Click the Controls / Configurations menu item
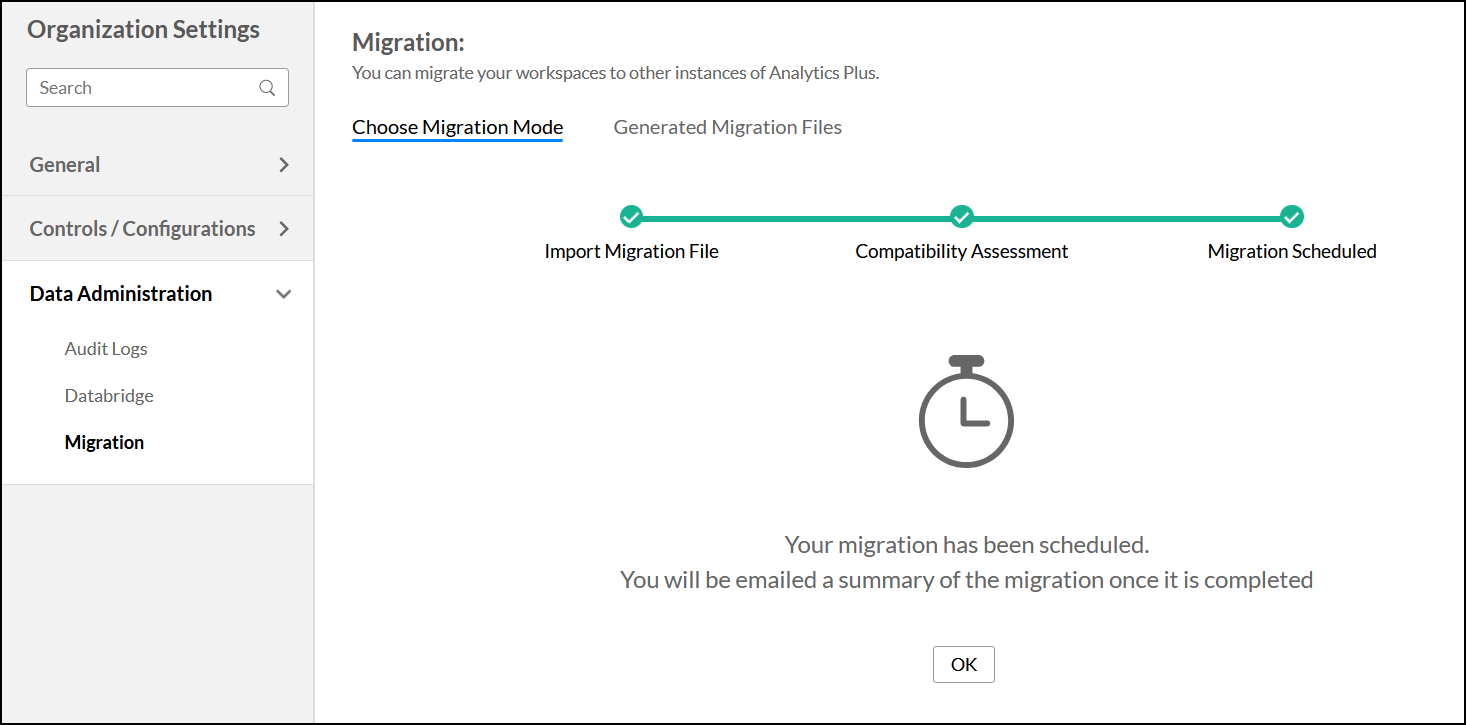The height and width of the screenshot is (725, 1466). pos(141,228)
